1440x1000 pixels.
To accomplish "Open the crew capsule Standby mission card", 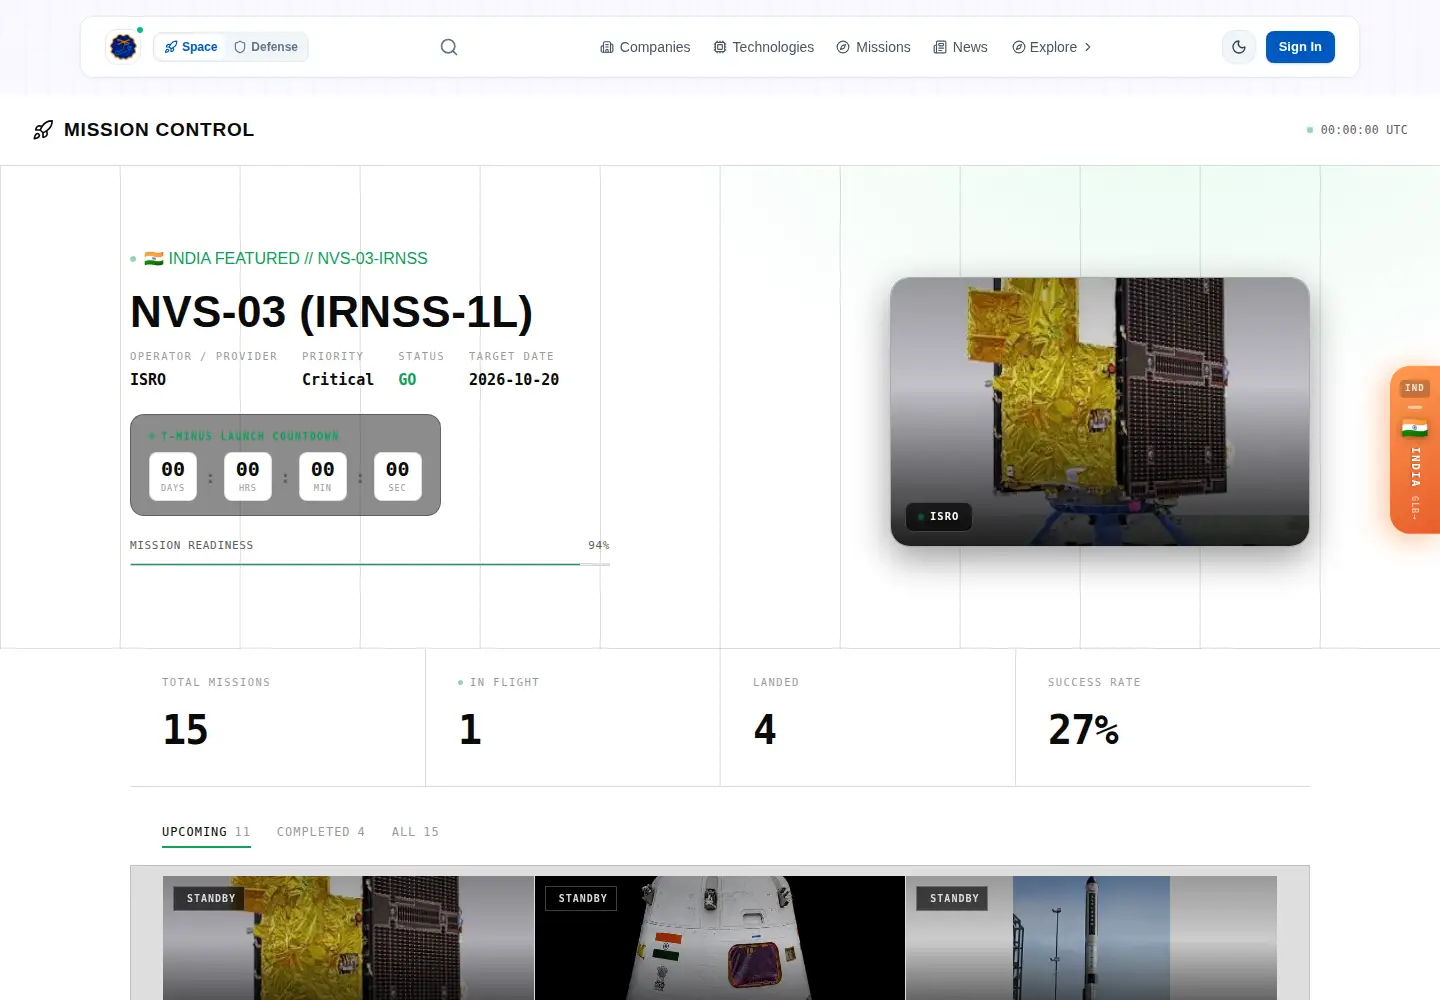I will point(720,938).
